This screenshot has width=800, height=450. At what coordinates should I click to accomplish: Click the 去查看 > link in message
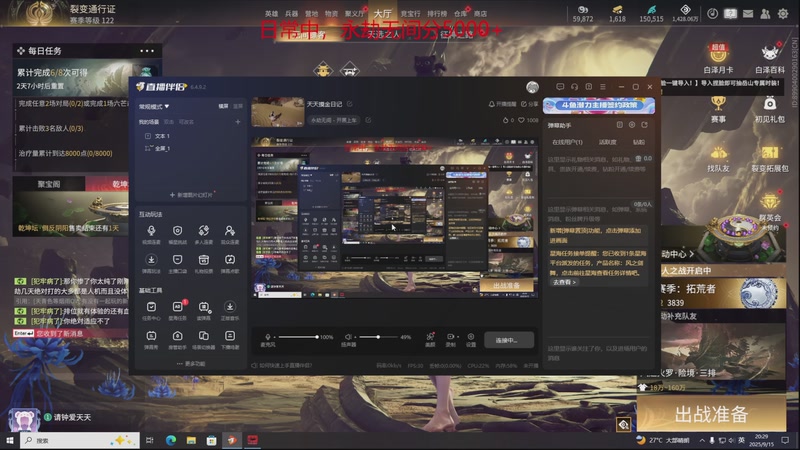(564, 282)
